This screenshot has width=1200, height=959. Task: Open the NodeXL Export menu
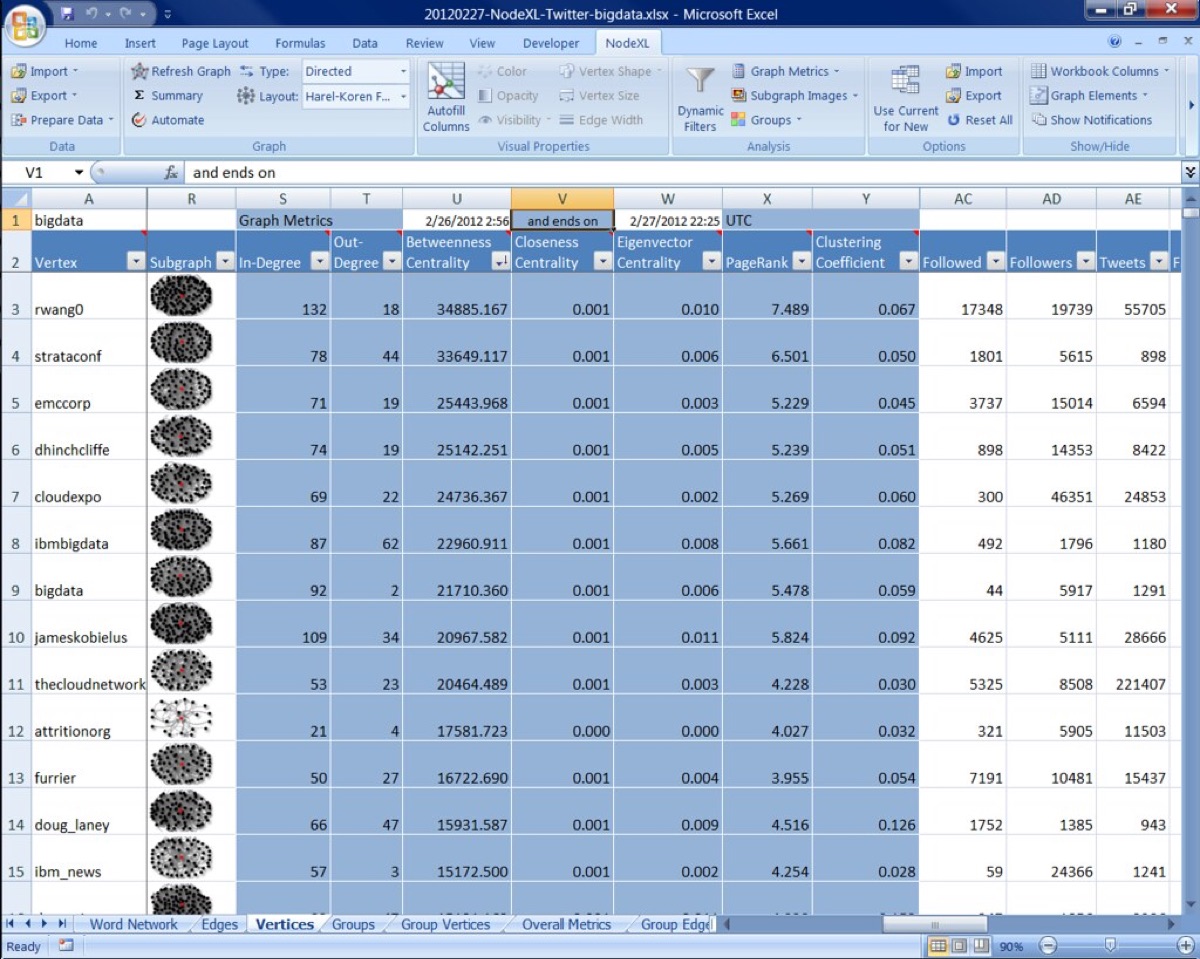point(46,96)
